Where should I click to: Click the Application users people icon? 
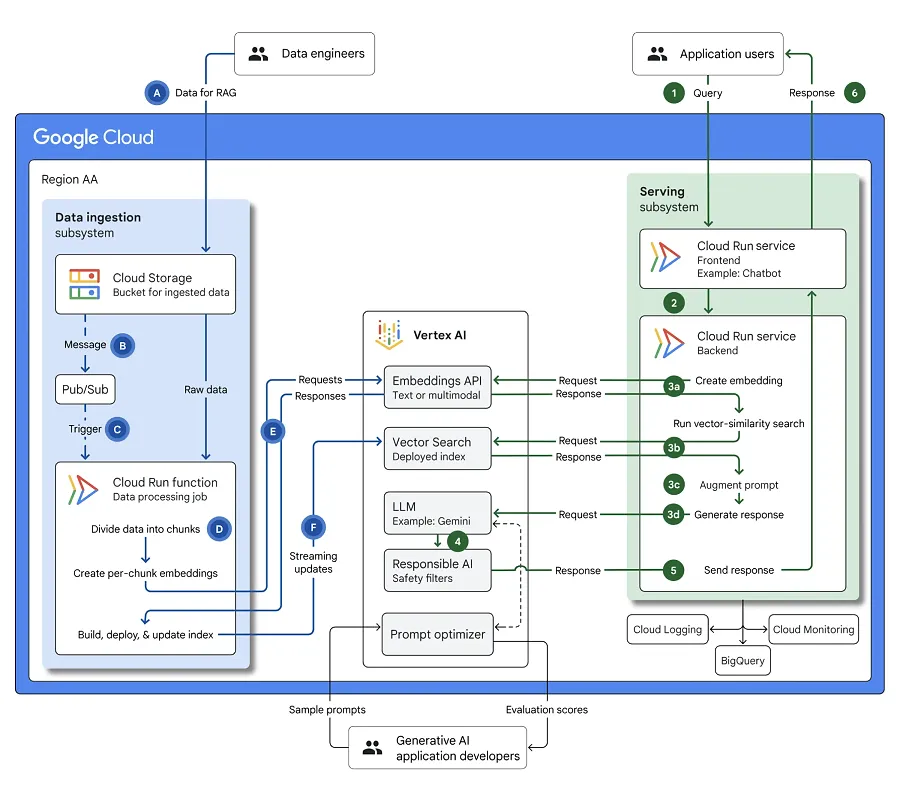point(657,54)
